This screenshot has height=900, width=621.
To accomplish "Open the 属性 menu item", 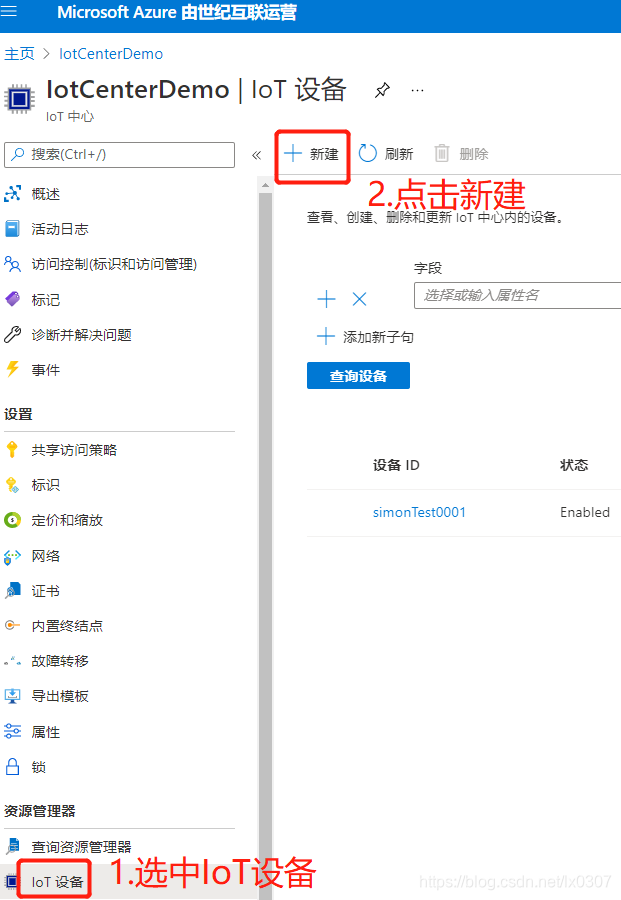I will click(x=45, y=732).
